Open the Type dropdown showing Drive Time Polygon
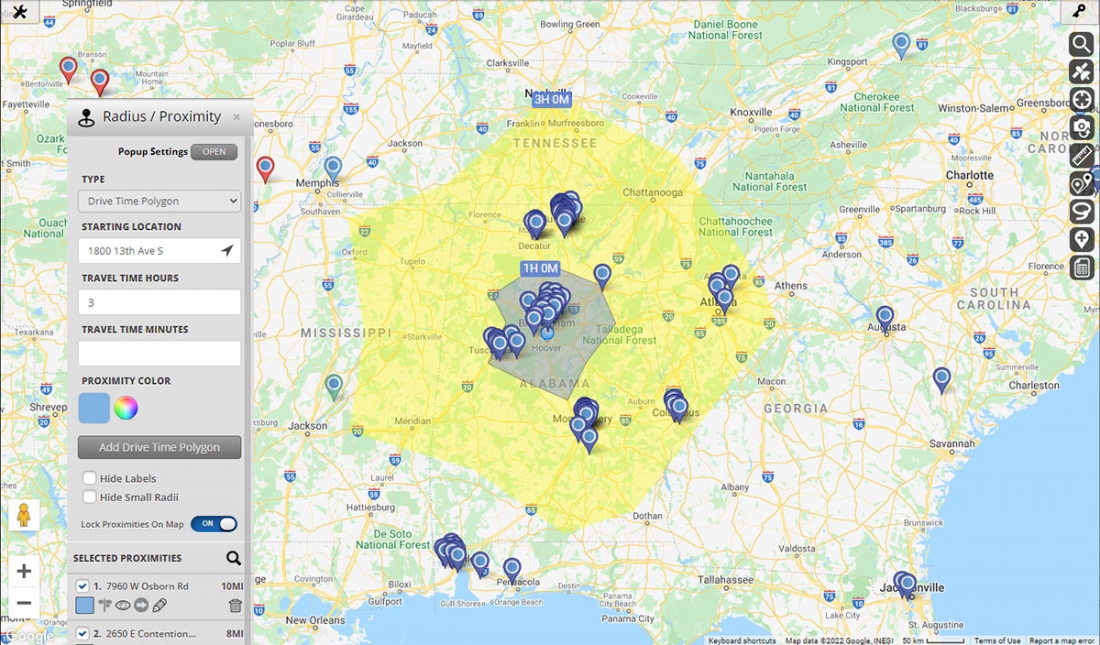 (x=158, y=201)
